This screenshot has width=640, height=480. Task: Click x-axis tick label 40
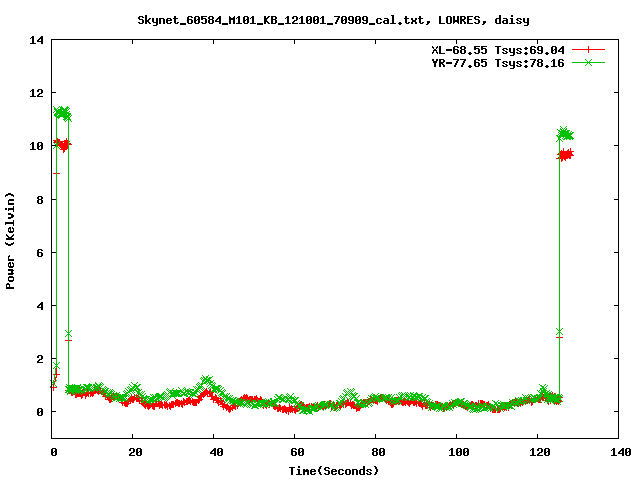(216, 452)
